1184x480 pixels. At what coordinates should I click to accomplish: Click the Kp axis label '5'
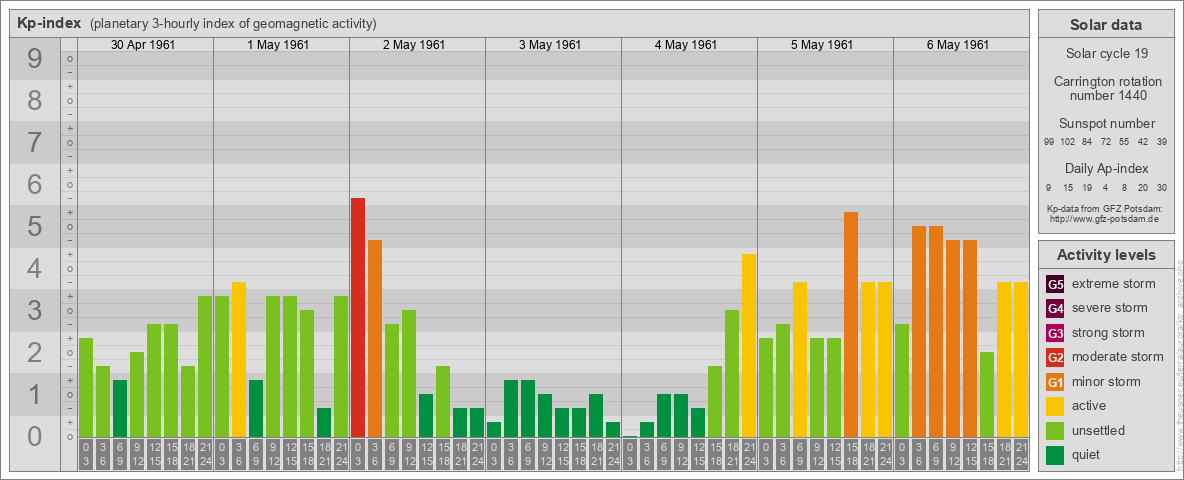35,226
